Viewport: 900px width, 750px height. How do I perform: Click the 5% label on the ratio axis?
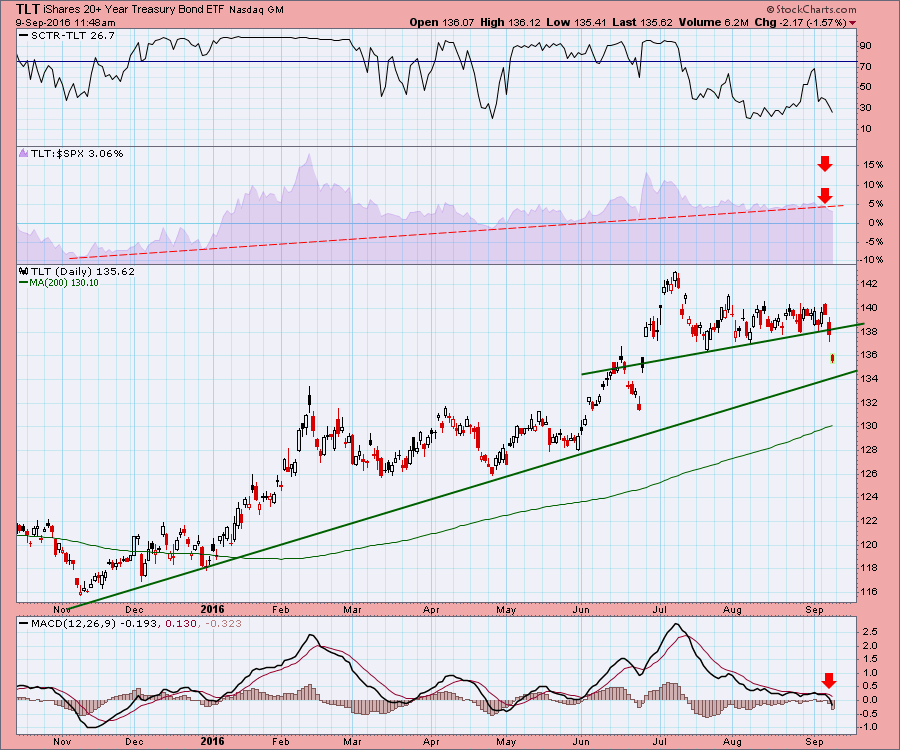coord(875,204)
